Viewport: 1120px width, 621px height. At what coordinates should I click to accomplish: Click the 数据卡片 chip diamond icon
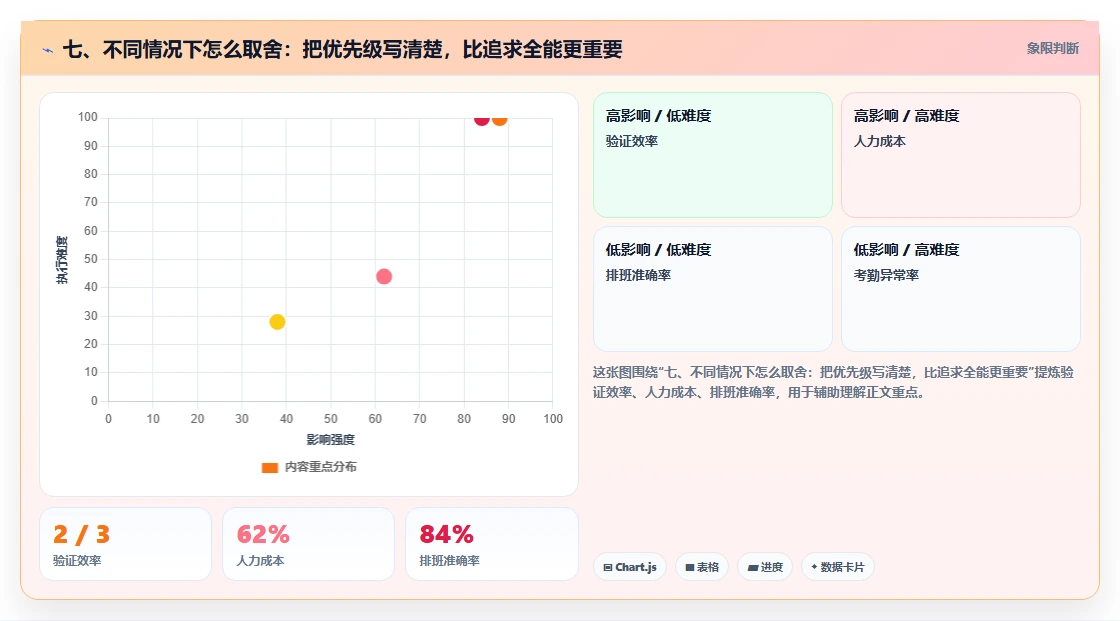814,567
